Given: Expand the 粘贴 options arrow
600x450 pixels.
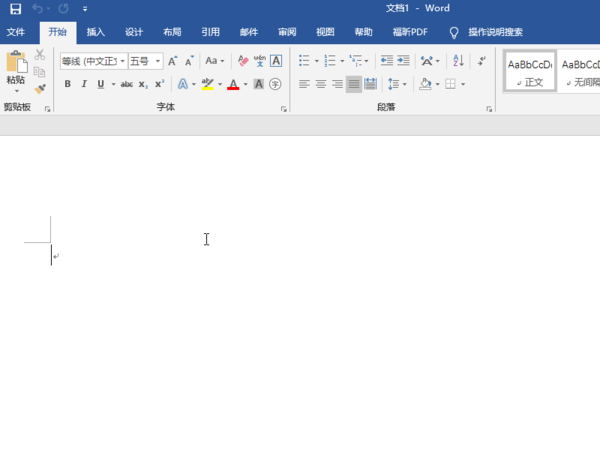Looking at the screenshot, I should (16, 91).
